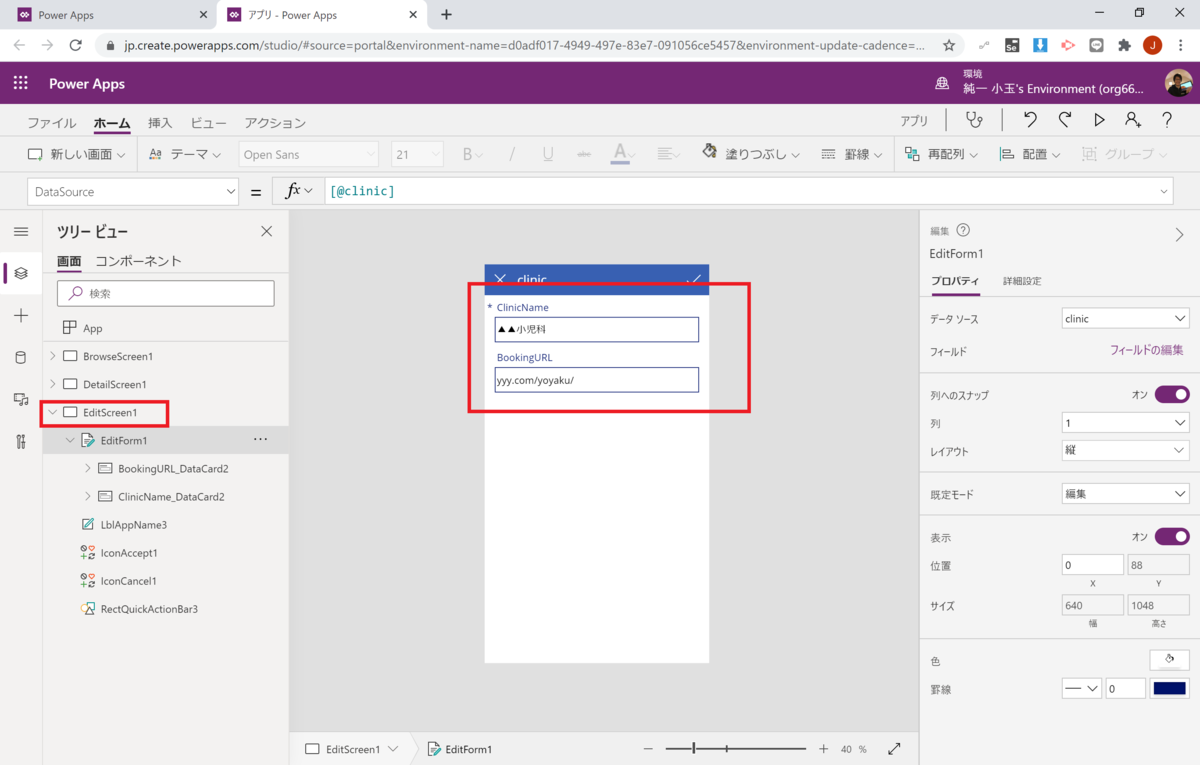The height and width of the screenshot is (765, 1200).
Task: Click the fit-to-window expand icon
Action: (x=894, y=748)
